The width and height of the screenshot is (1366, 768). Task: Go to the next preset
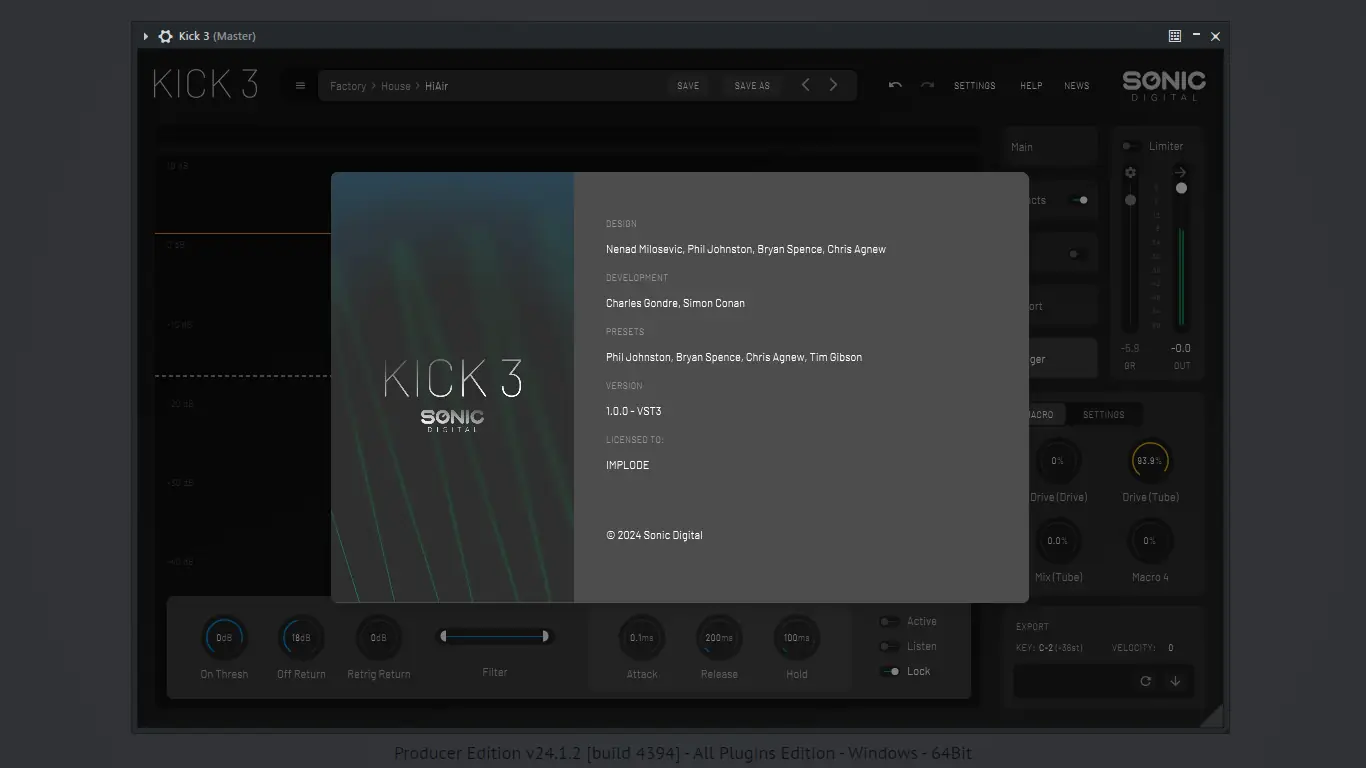tap(833, 85)
